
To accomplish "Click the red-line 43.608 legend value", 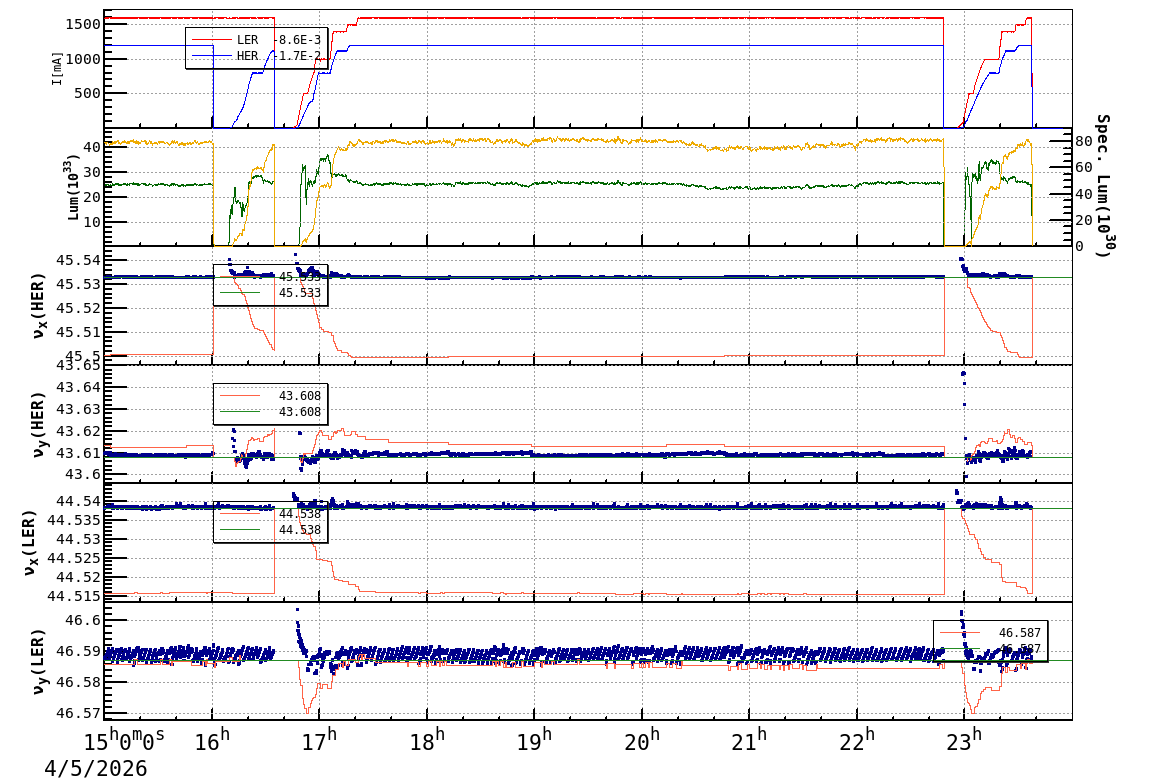I will coord(300,396).
